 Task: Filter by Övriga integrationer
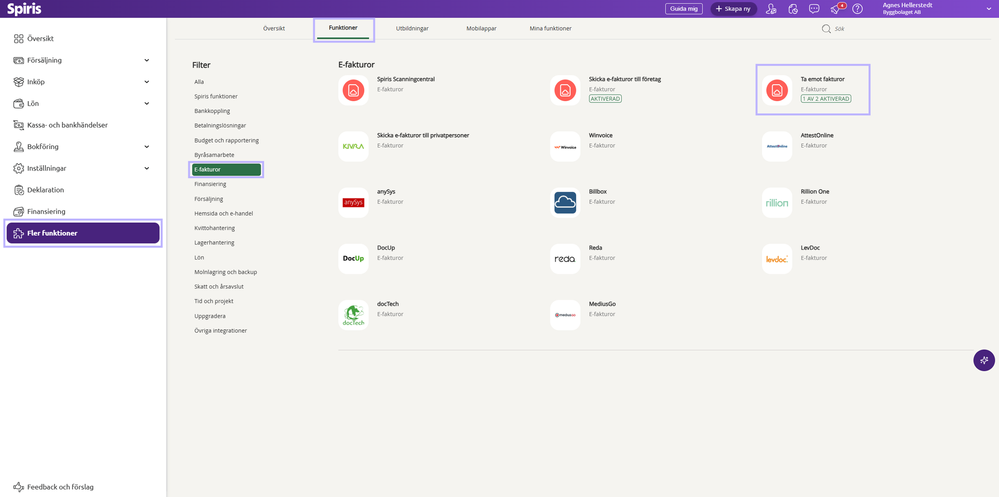click(x=220, y=331)
